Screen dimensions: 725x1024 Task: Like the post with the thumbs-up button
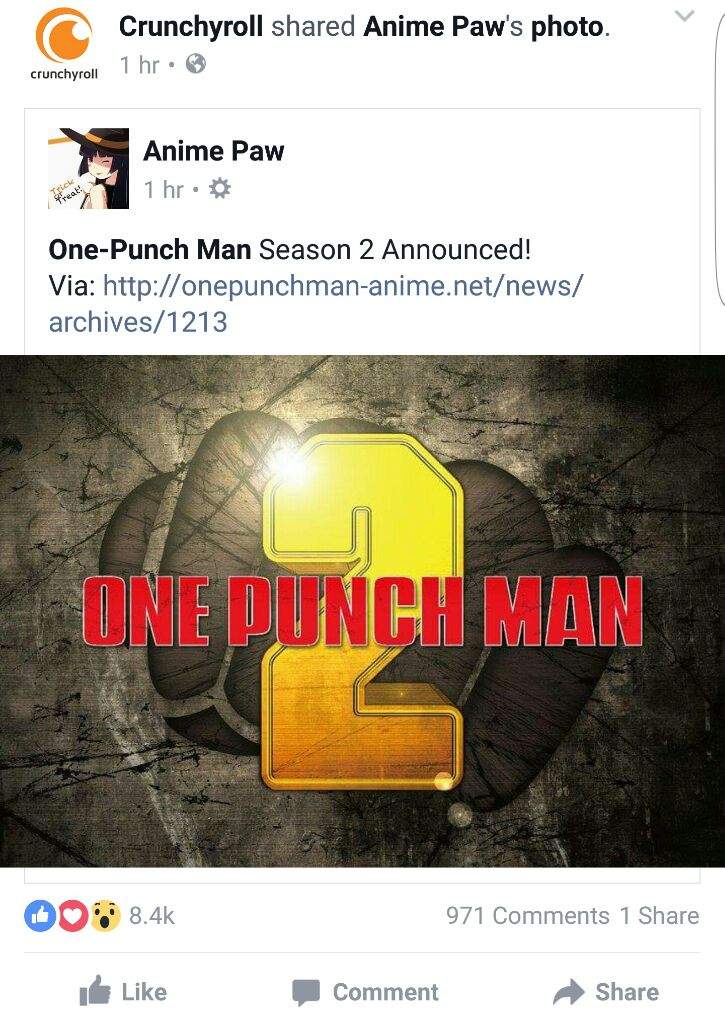(x=123, y=992)
